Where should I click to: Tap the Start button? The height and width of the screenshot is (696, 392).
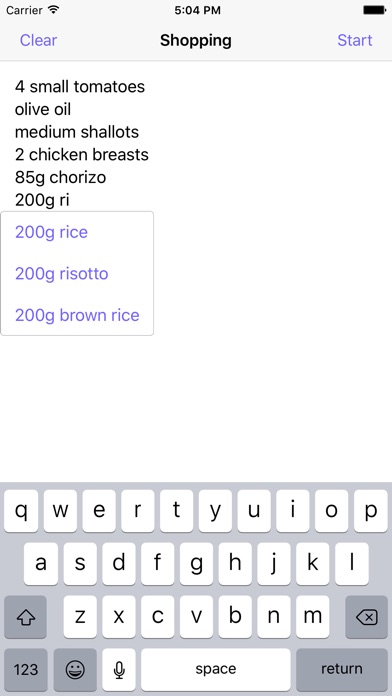pos(354,40)
